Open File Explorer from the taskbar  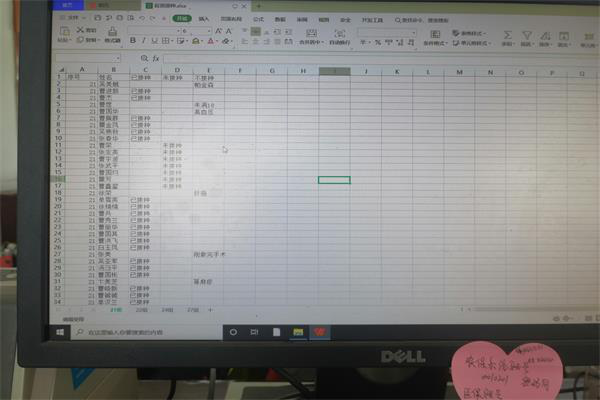(x=296, y=331)
